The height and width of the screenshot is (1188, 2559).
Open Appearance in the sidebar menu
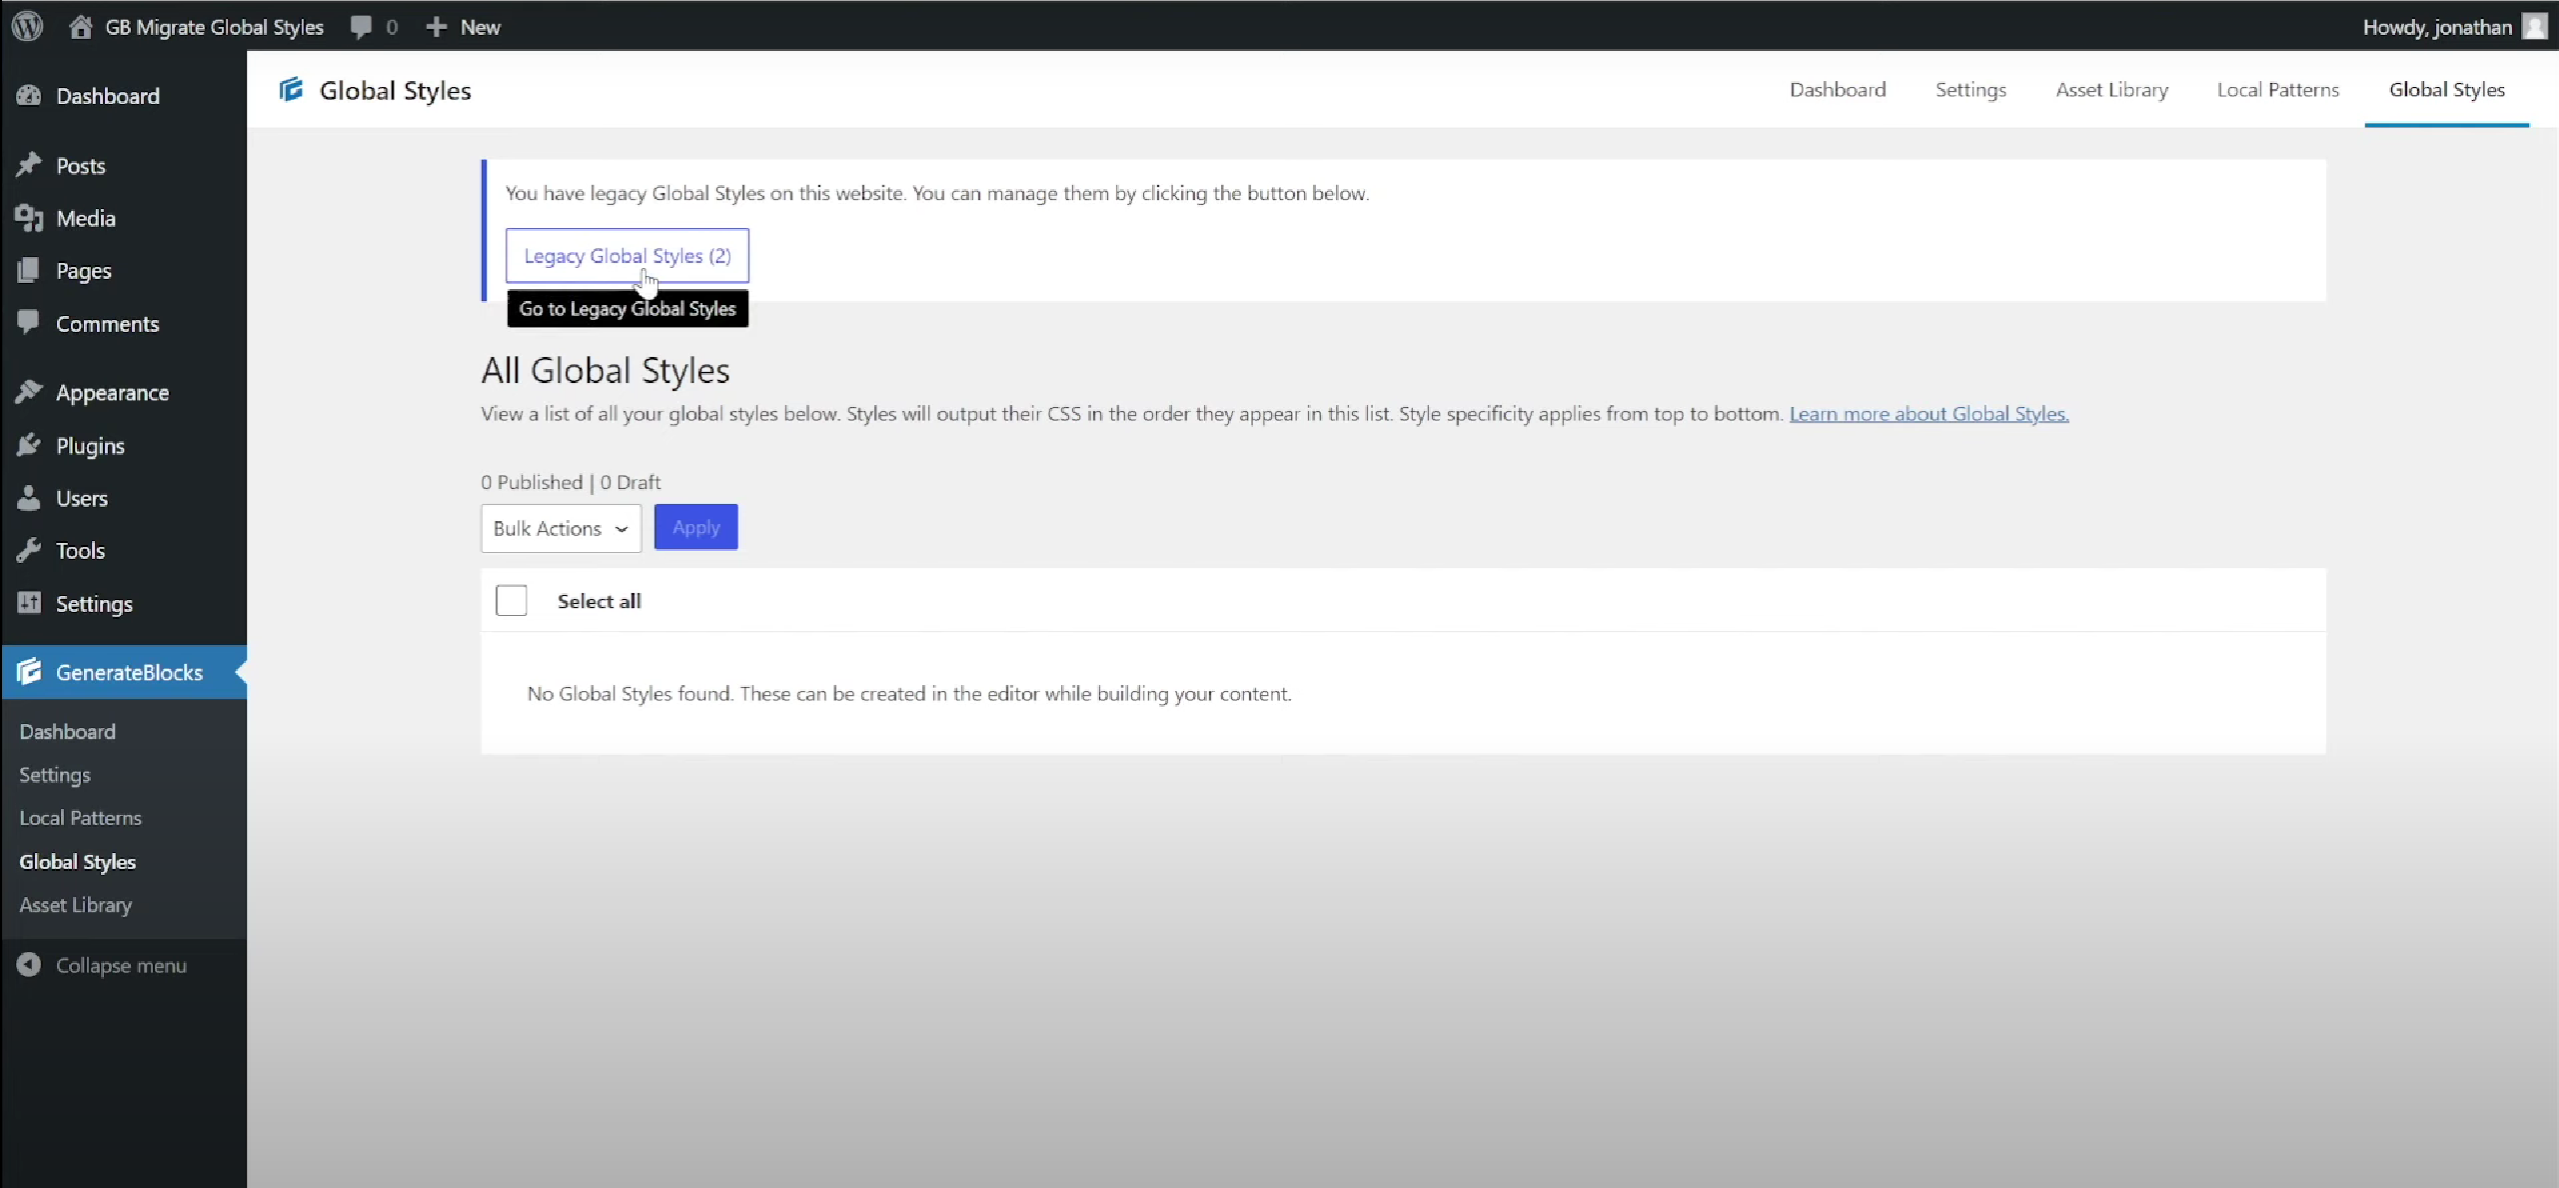click(112, 393)
